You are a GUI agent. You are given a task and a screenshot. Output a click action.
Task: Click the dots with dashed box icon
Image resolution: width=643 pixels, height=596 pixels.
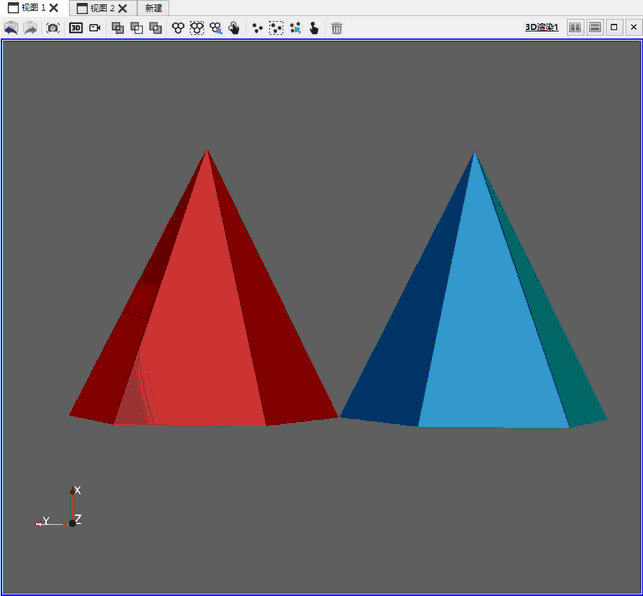coord(276,28)
